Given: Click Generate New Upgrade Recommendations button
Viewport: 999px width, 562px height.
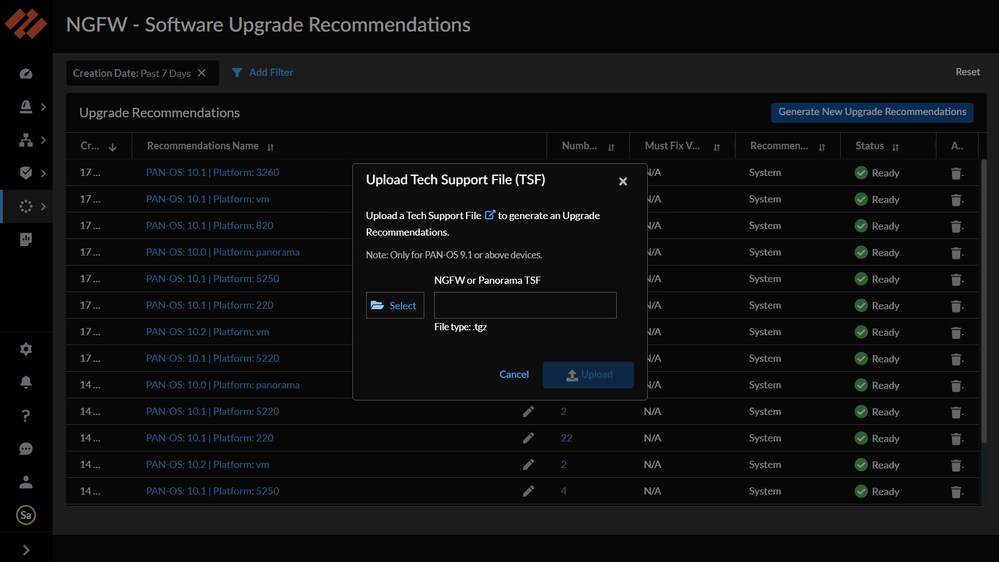Looking at the screenshot, I should tap(872, 112).
